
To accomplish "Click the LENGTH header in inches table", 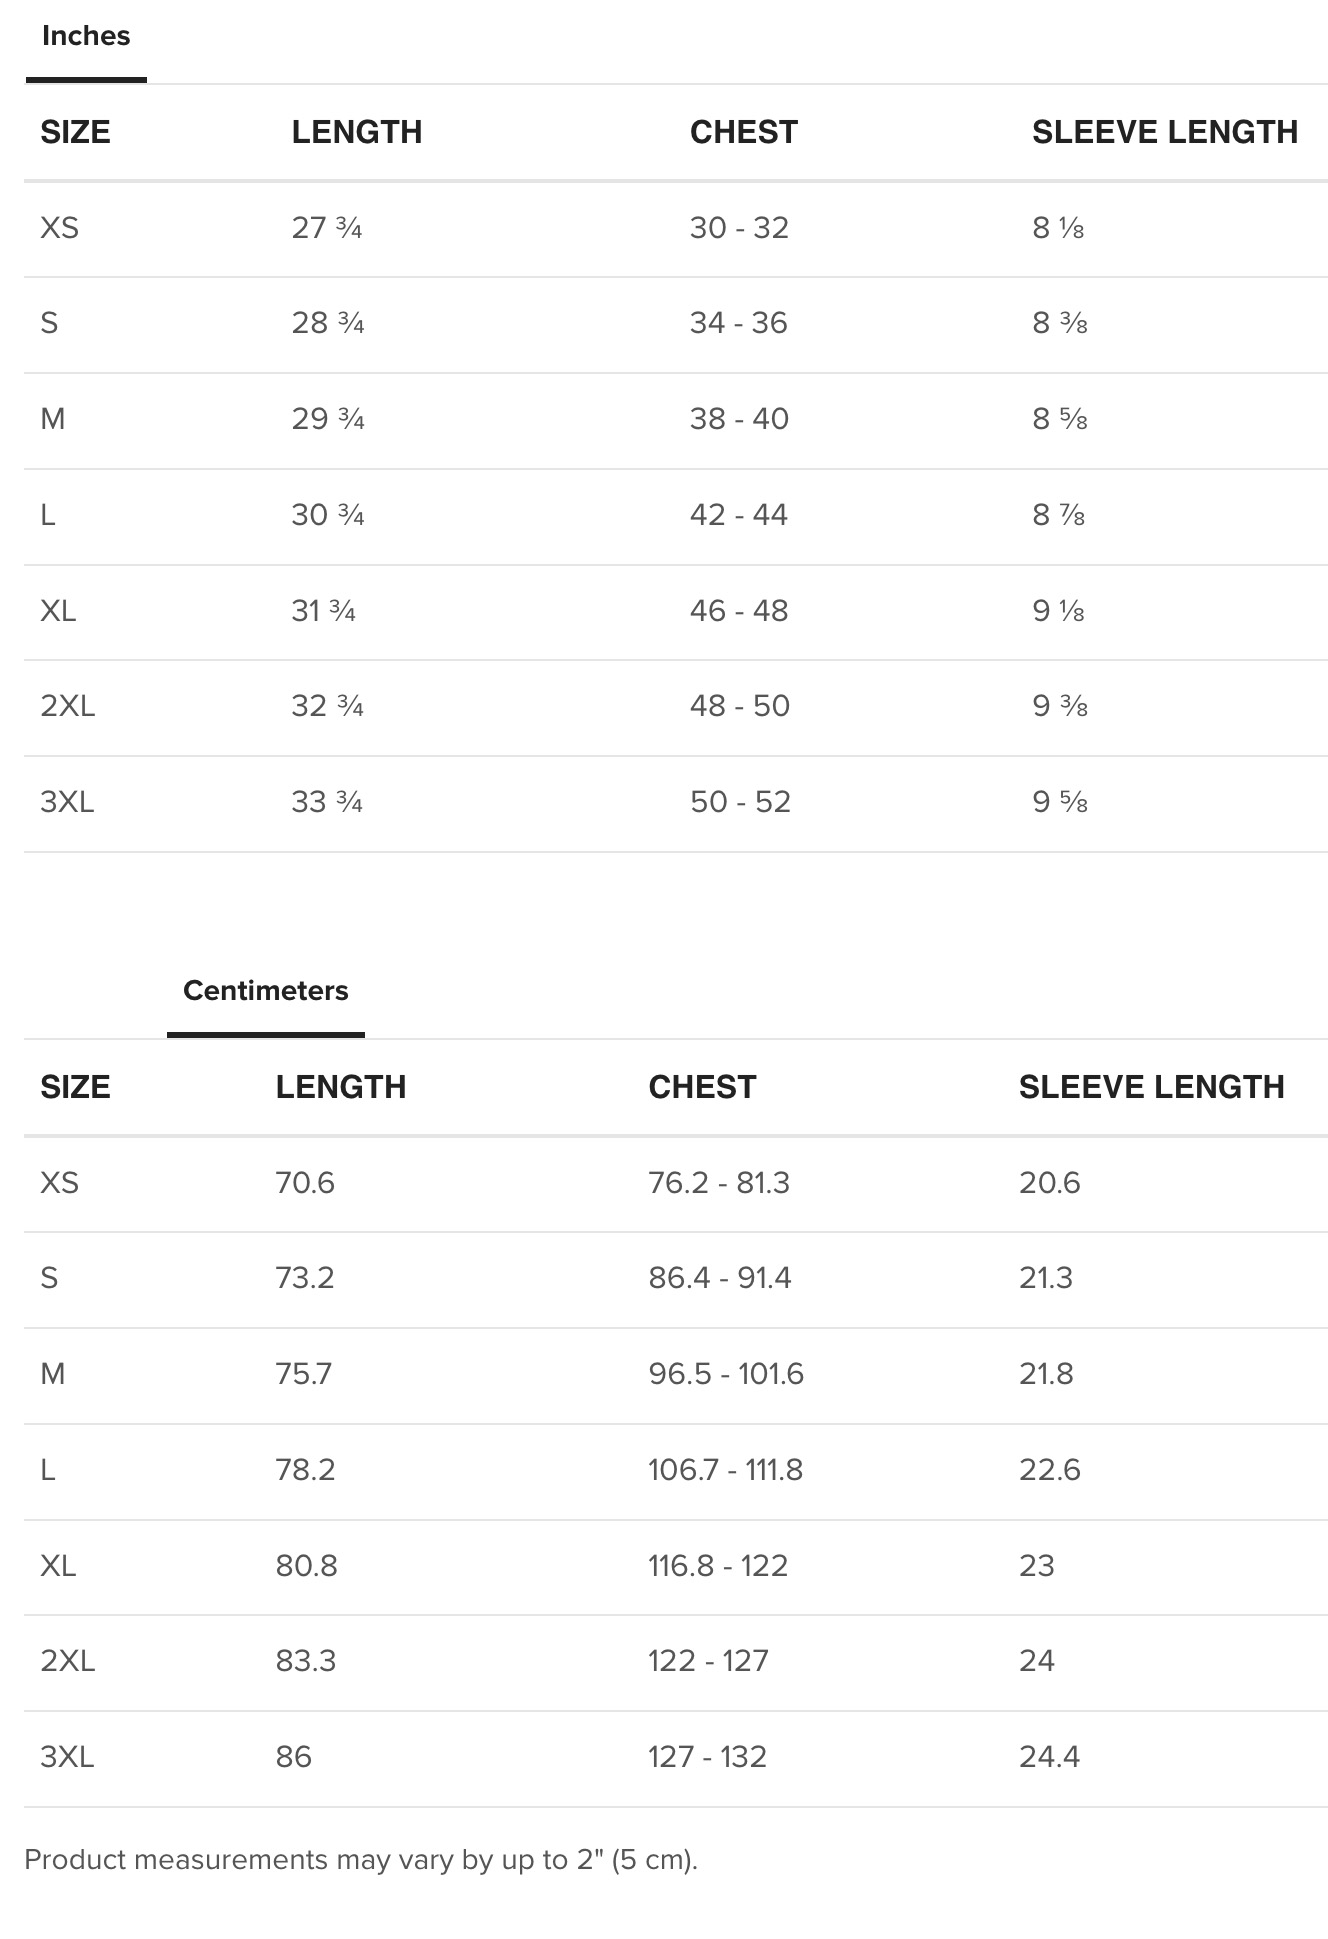I will (x=357, y=132).
